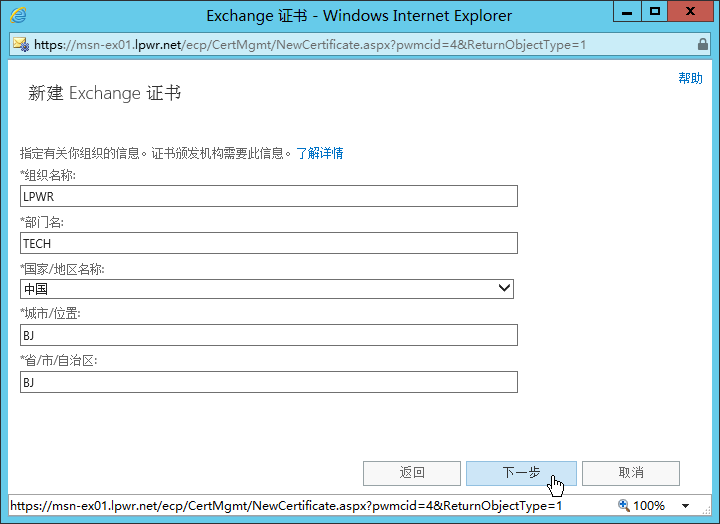Click the *城市/位置: label

point(51,313)
